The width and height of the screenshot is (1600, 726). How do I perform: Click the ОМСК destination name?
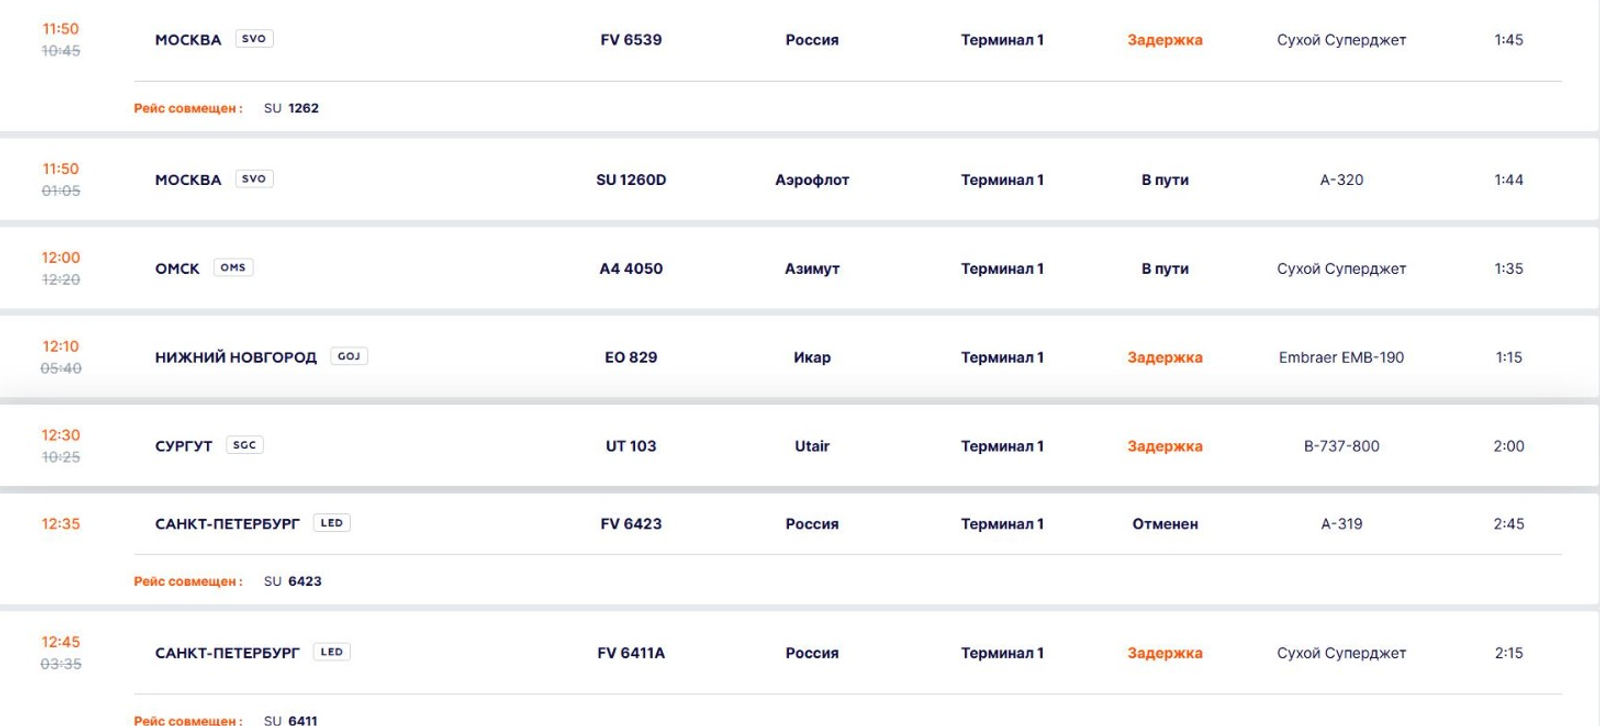coord(178,268)
